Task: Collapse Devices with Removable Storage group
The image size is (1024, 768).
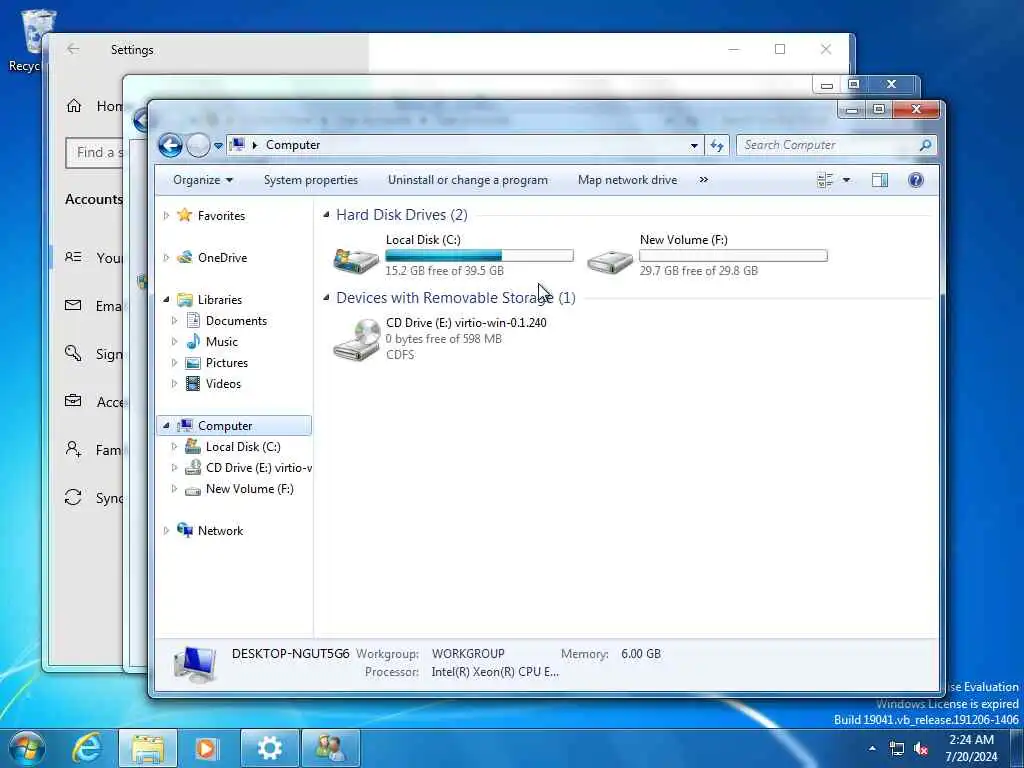Action: point(327,298)
